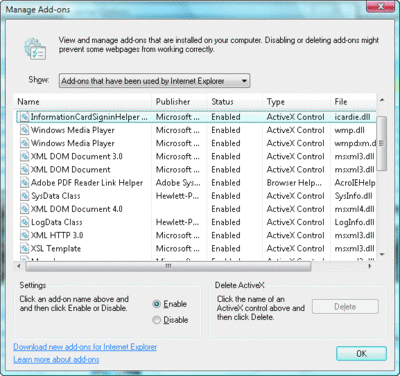Click the horizontal scrollbar thumb
The image size is (400, 376).
point(168,266)
